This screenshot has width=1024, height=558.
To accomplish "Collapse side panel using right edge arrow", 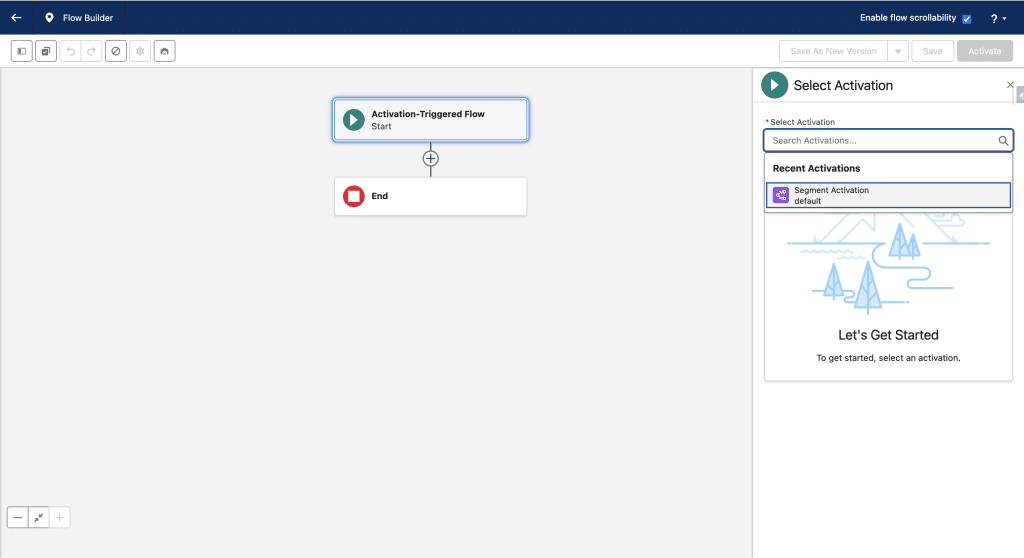I will click(1019, 94).
